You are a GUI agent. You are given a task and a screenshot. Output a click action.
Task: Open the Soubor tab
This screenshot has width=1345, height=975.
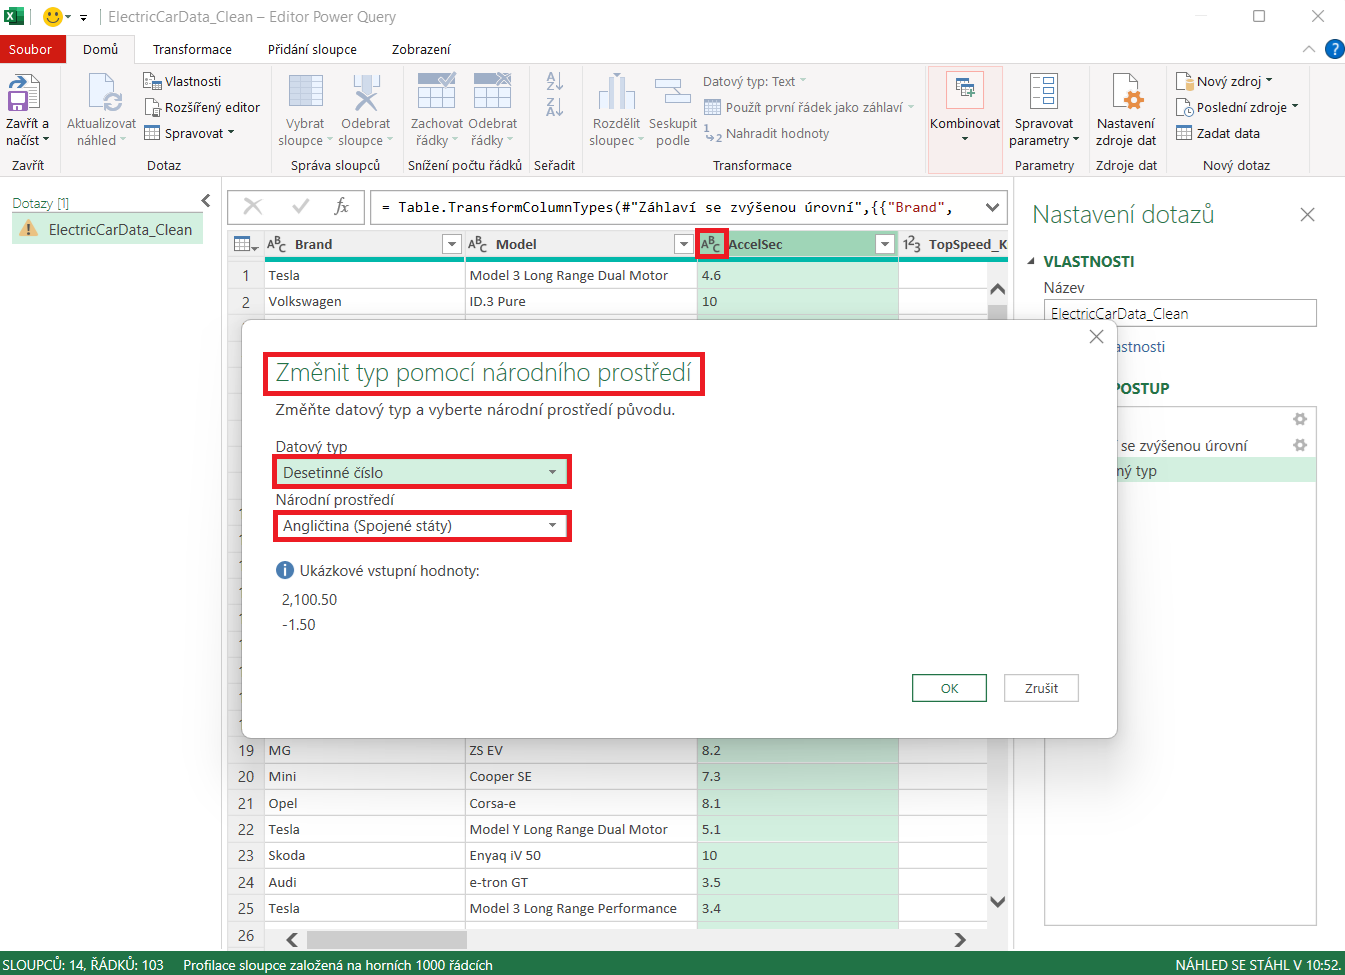[31, 49]
